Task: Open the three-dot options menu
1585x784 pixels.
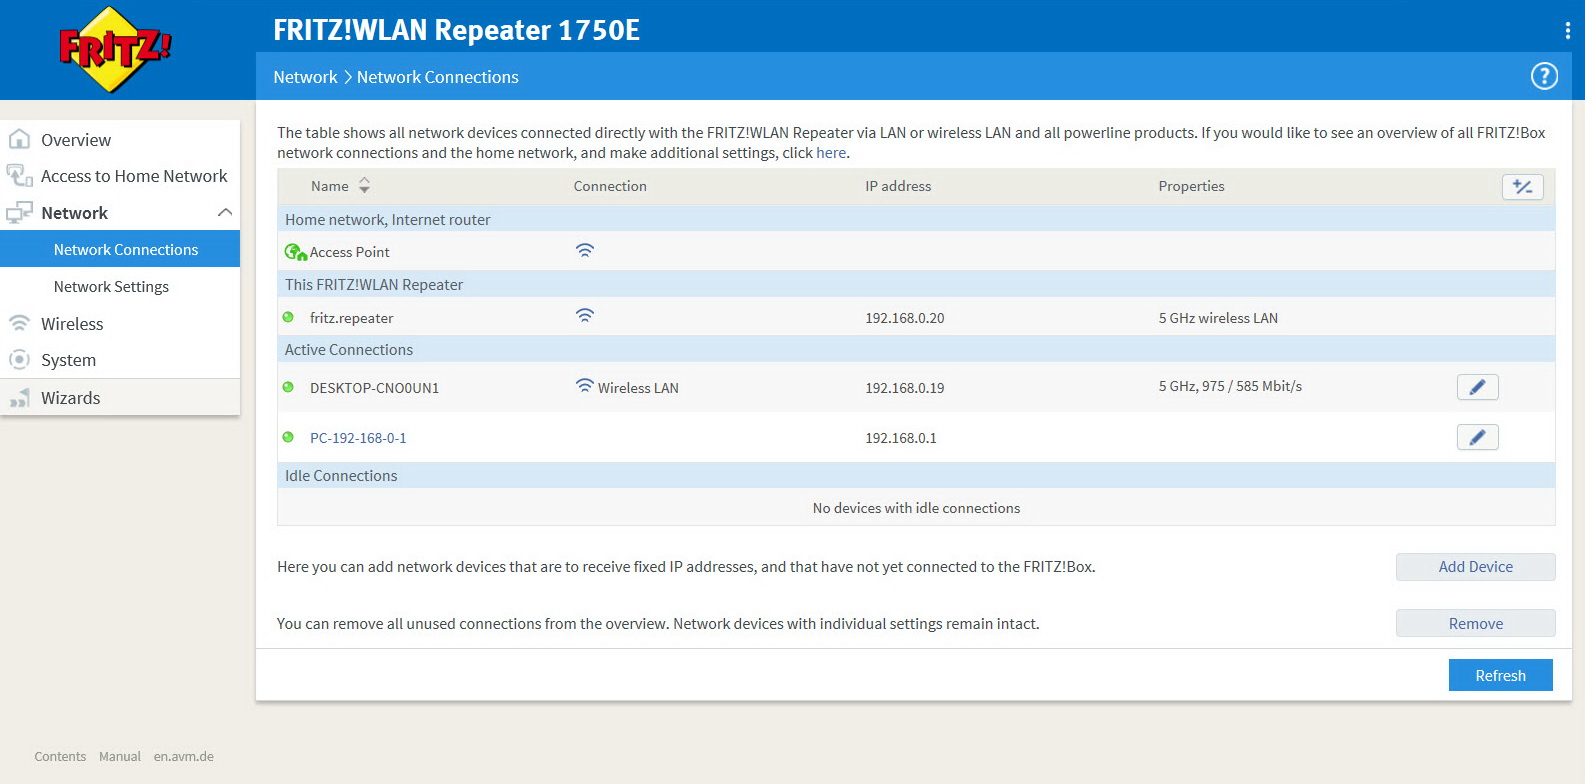Action: (1567, 30)
